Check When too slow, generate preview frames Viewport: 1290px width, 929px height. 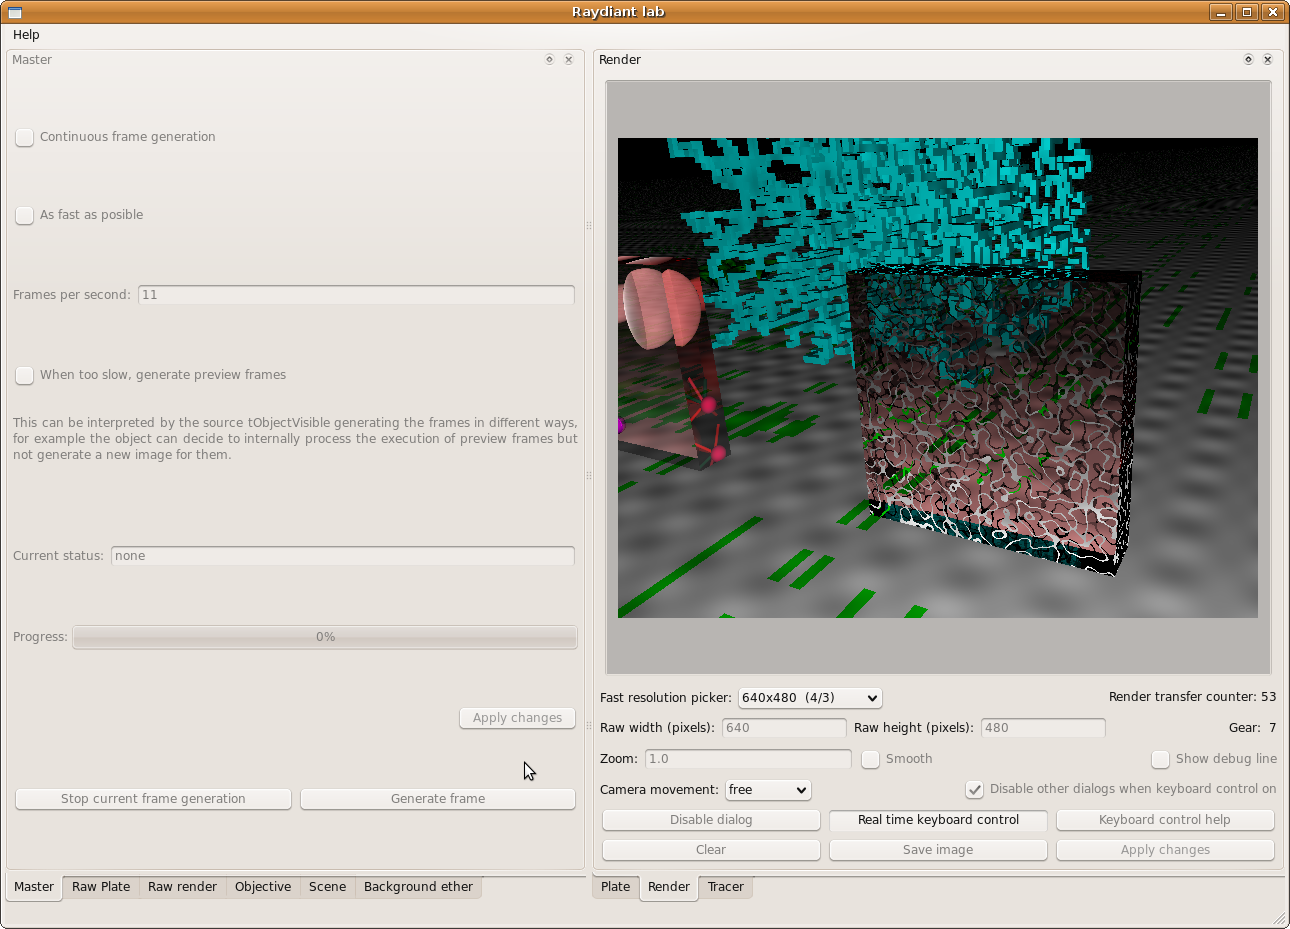tap(25, 375)
